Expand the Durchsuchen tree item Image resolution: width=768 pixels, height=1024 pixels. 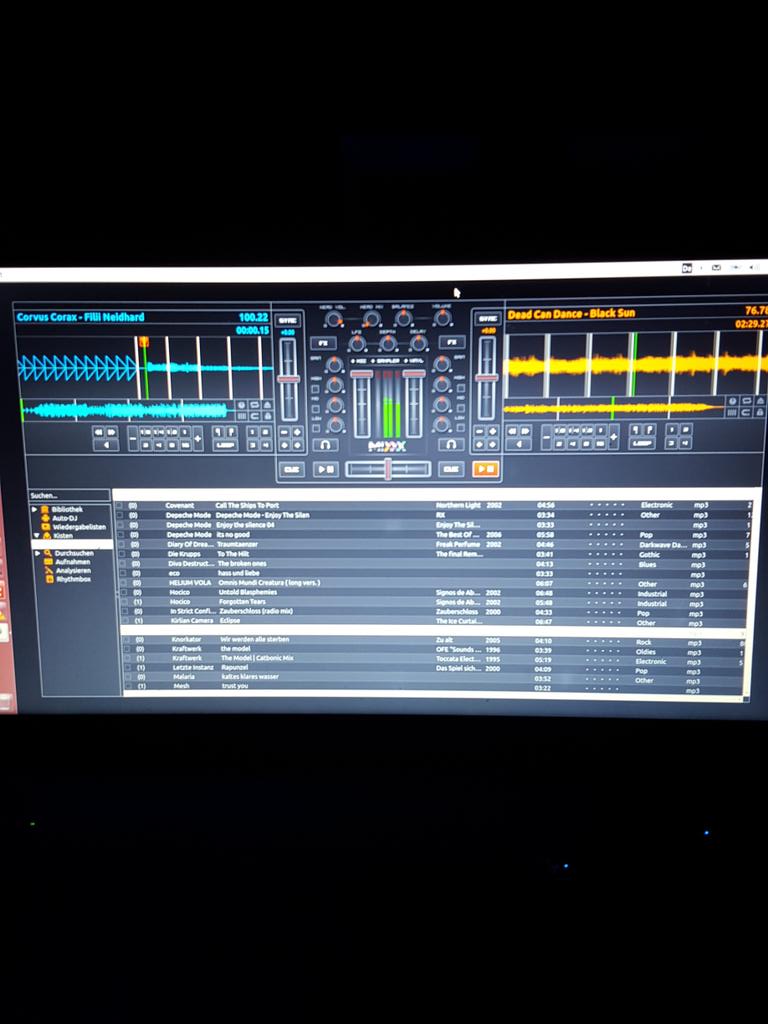pos(38,553)
